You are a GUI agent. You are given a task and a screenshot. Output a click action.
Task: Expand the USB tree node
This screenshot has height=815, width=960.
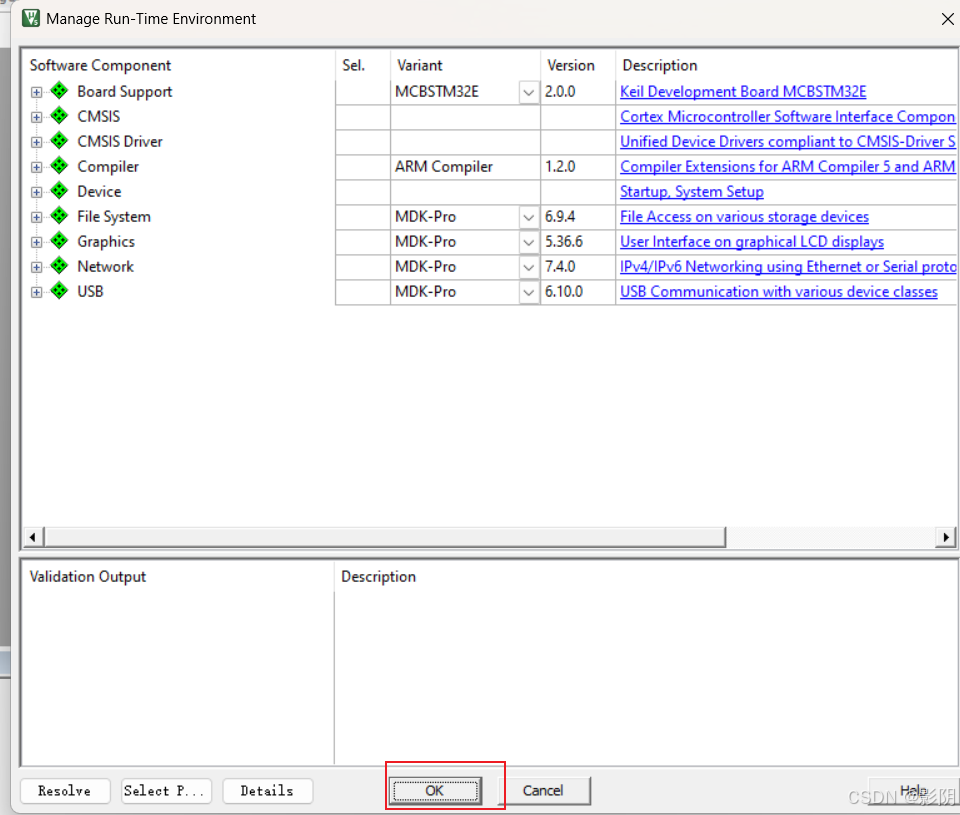point(37,293)
